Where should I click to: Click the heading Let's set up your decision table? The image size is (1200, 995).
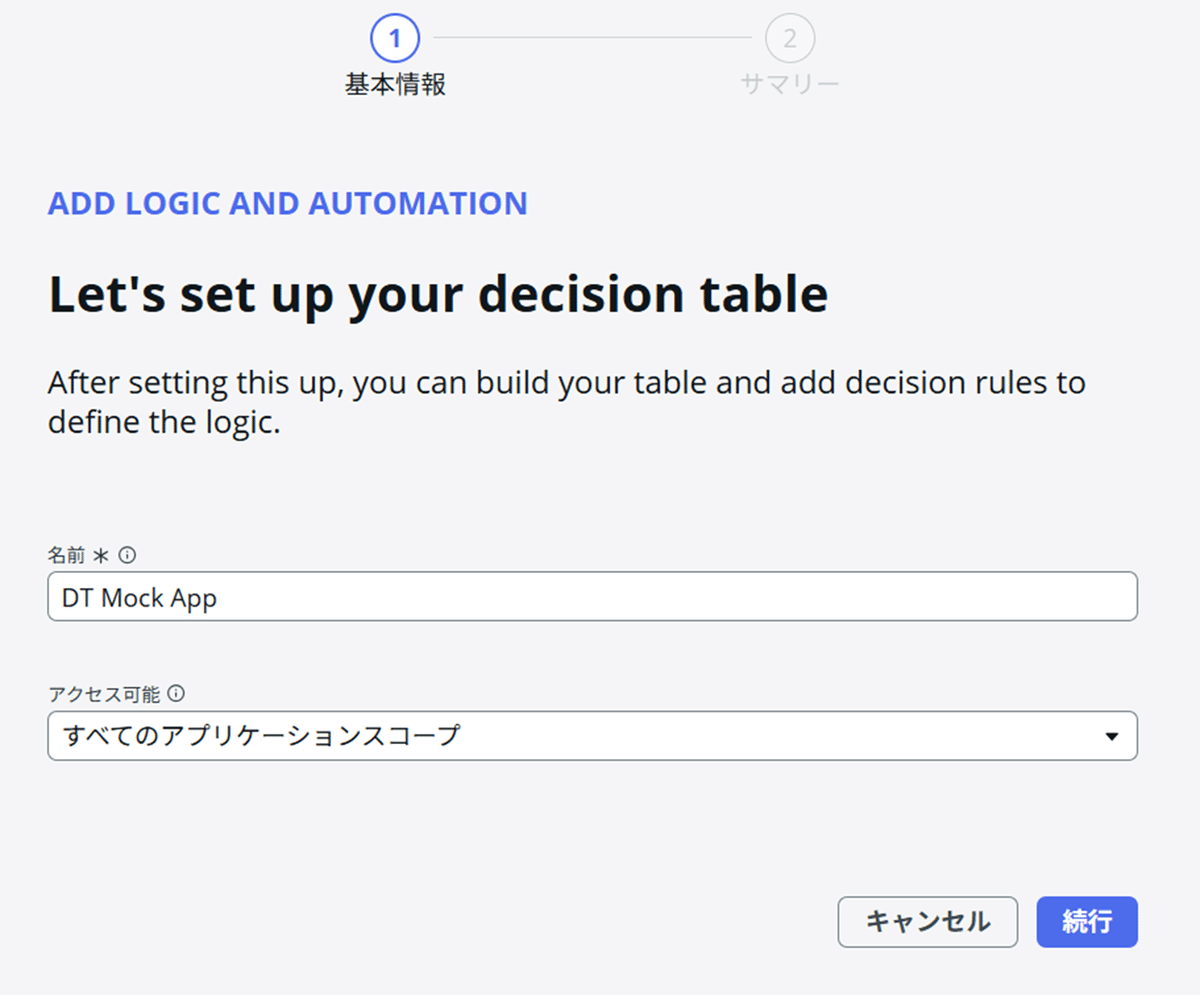[437, 293]
